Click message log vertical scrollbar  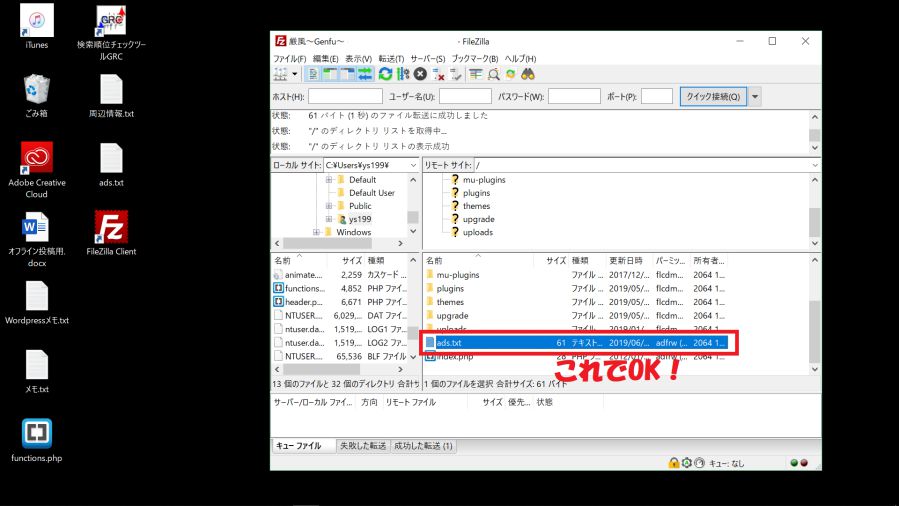(x=815, y=132)
